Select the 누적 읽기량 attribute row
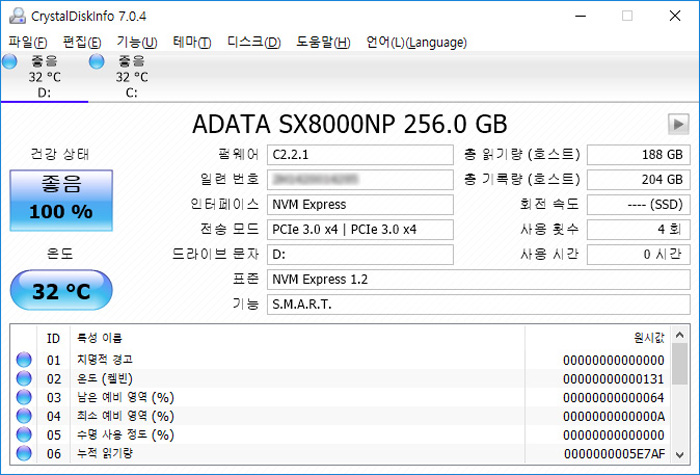 [342, 454]
